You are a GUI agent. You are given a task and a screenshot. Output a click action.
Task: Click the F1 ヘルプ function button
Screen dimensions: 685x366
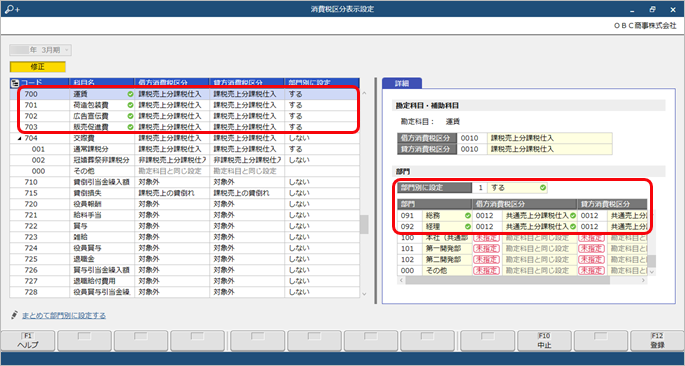tap(28, 341)
